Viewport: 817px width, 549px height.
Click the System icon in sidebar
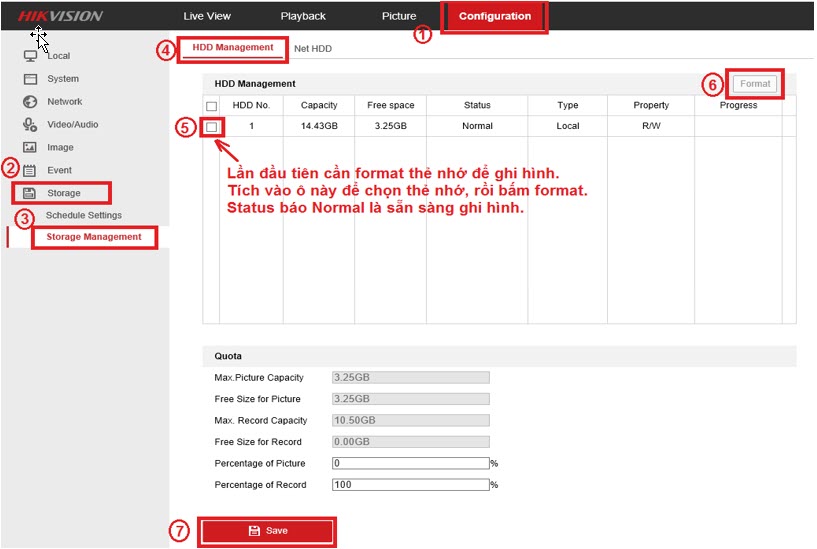click(30, 79)
